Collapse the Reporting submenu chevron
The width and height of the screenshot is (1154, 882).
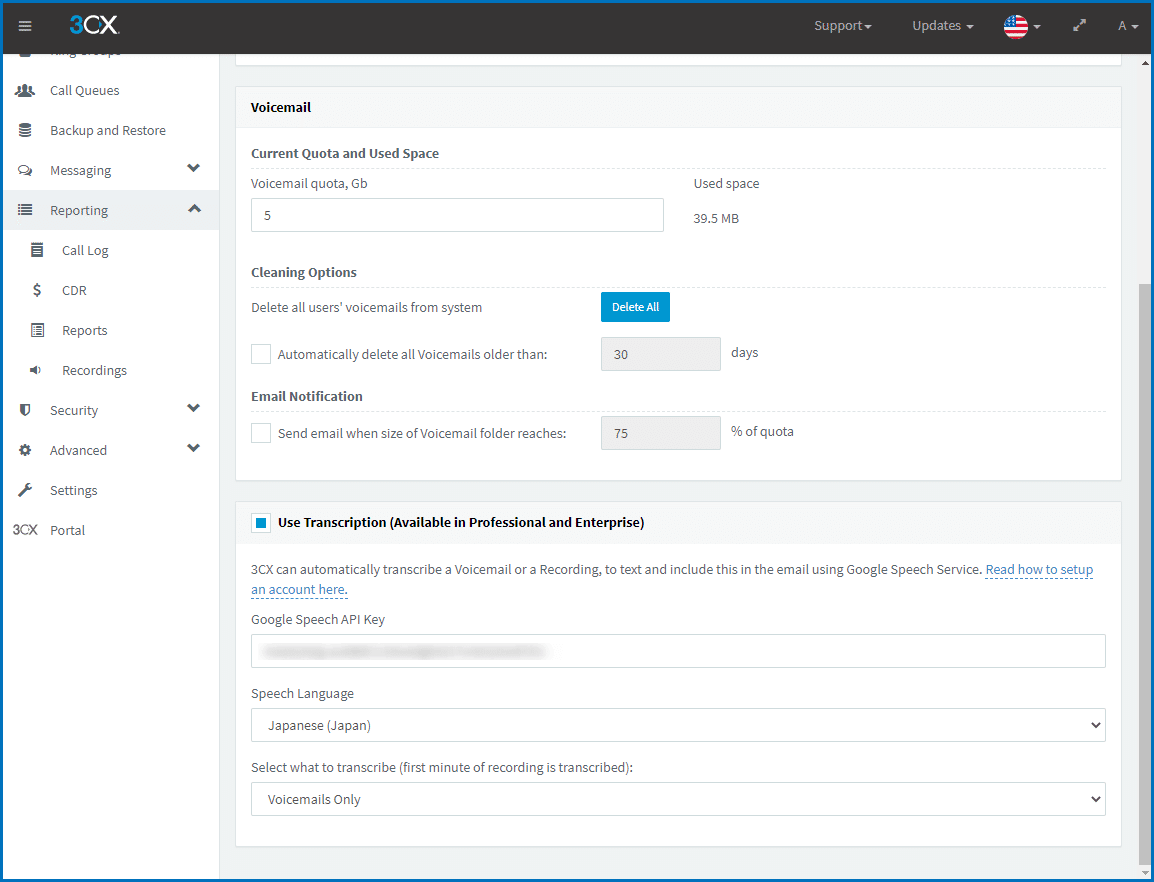[x=194, y=209]
